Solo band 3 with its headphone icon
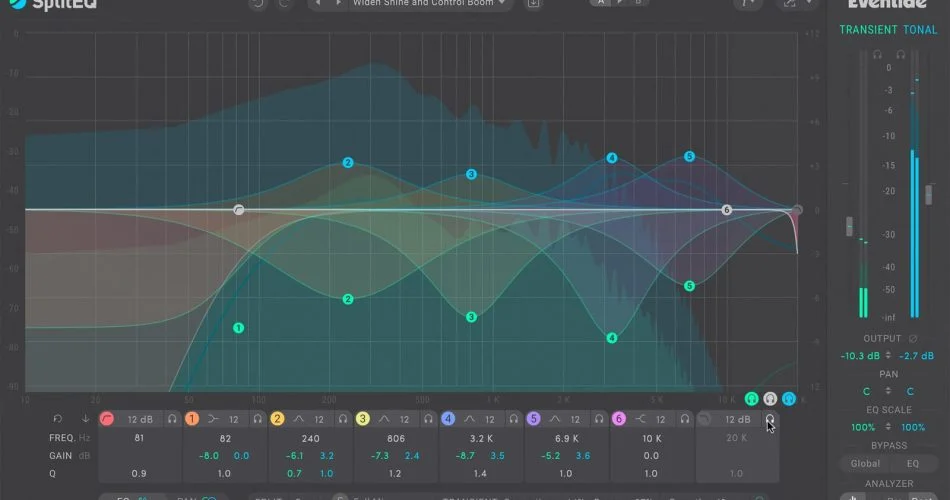 pos(428,419)
